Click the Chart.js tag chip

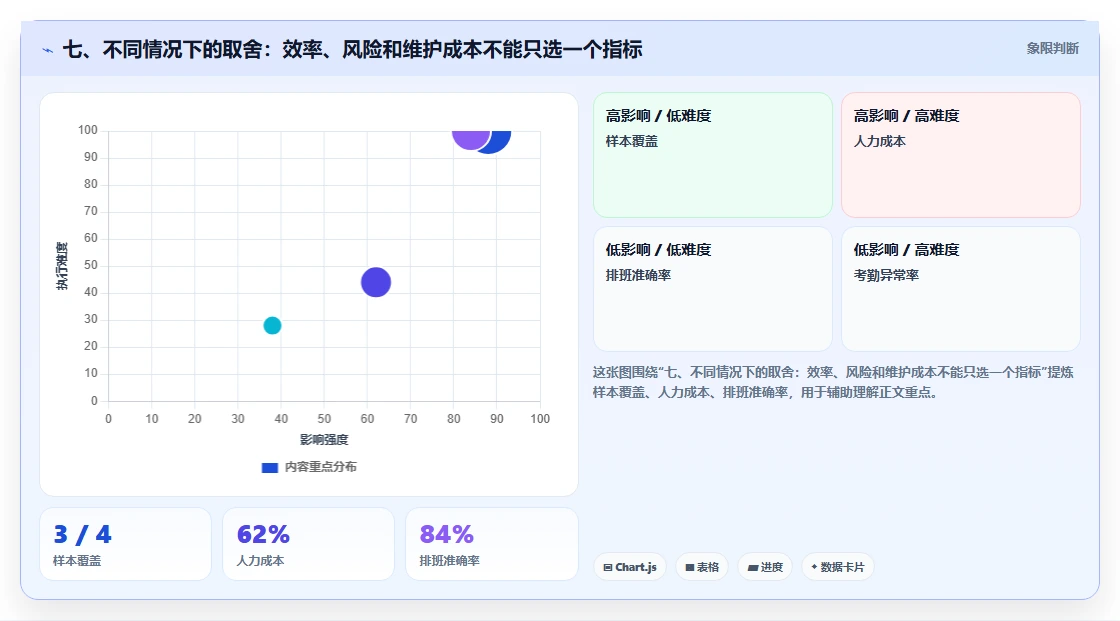630,567
